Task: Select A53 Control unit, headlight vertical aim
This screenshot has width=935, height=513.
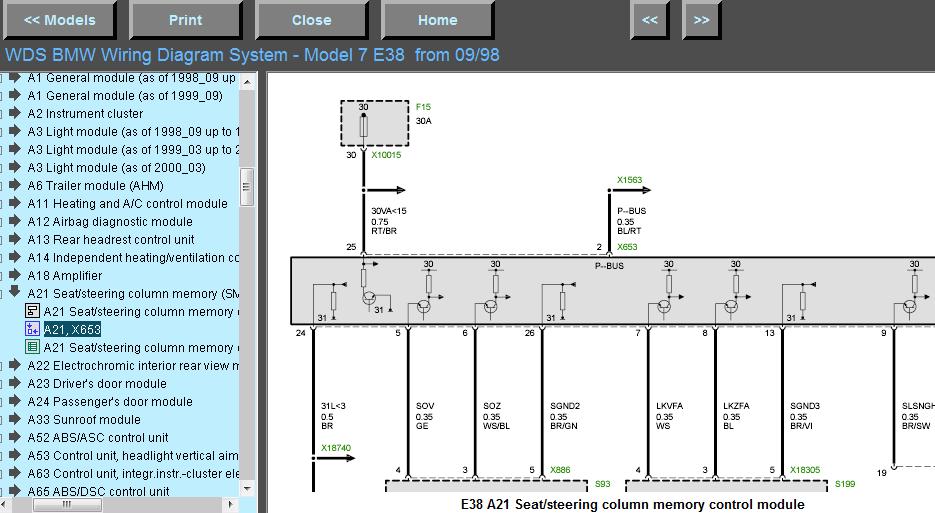Action: [133, 456]
